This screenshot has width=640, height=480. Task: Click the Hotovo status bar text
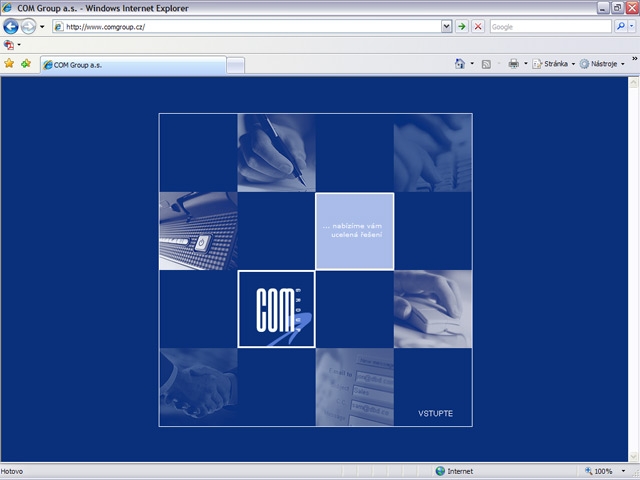(12, 471)
